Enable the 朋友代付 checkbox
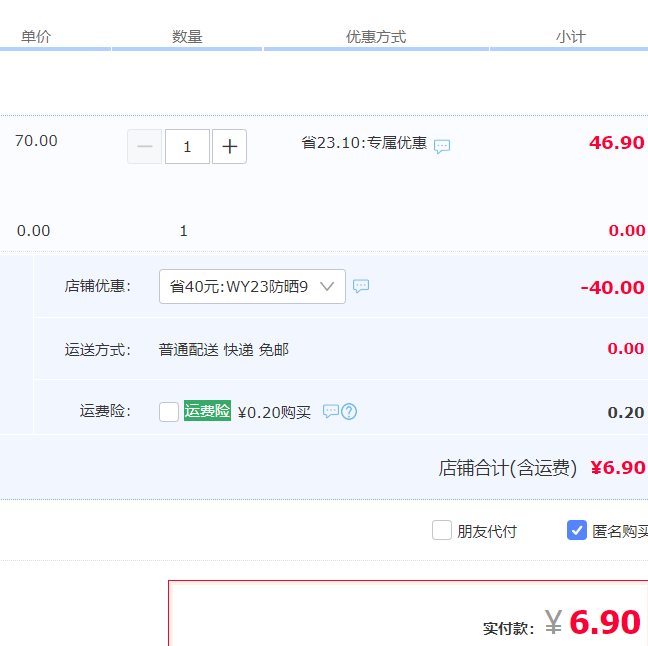648x646 pixels. [442, 530]
